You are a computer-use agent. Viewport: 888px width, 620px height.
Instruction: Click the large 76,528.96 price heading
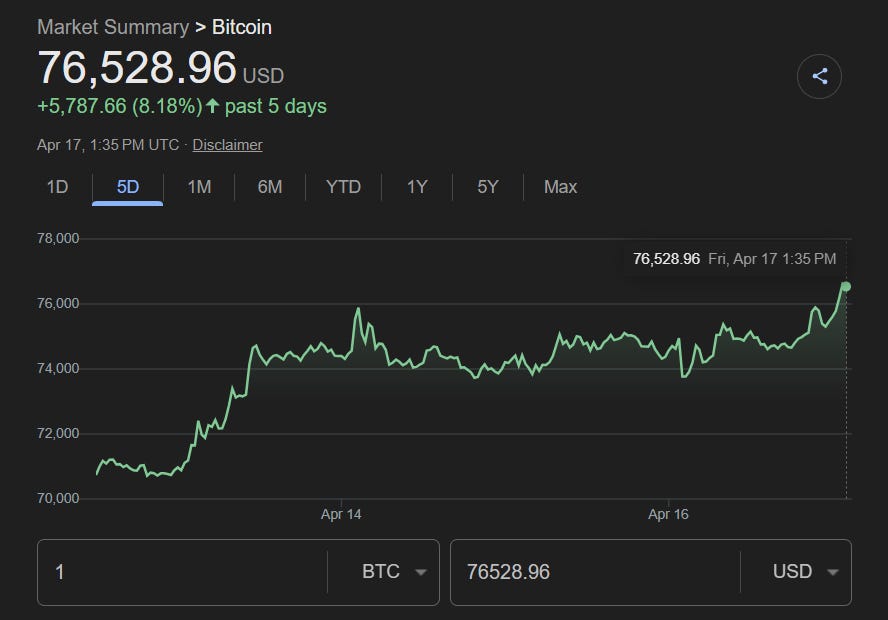137,67
